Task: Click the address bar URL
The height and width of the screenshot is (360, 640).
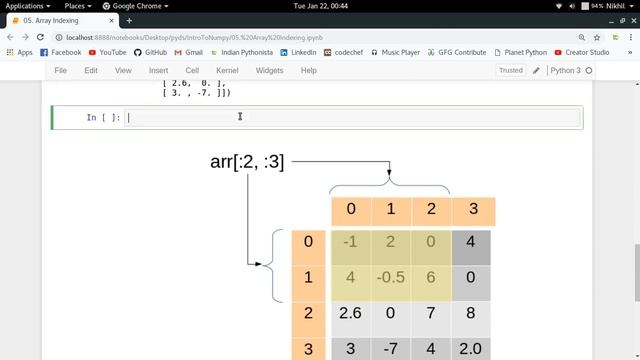Action: tap(194, 38)
